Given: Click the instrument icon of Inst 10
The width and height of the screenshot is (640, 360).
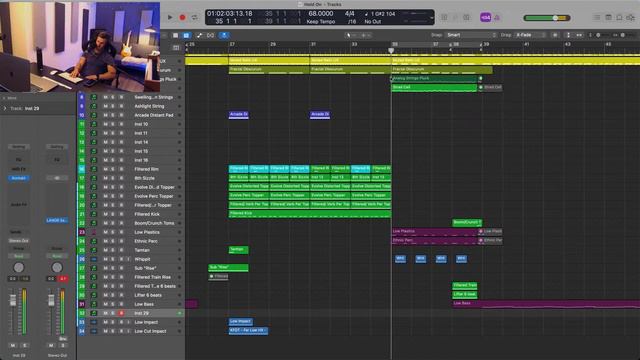Looking at the screenshot, I should tap(94, 124).
